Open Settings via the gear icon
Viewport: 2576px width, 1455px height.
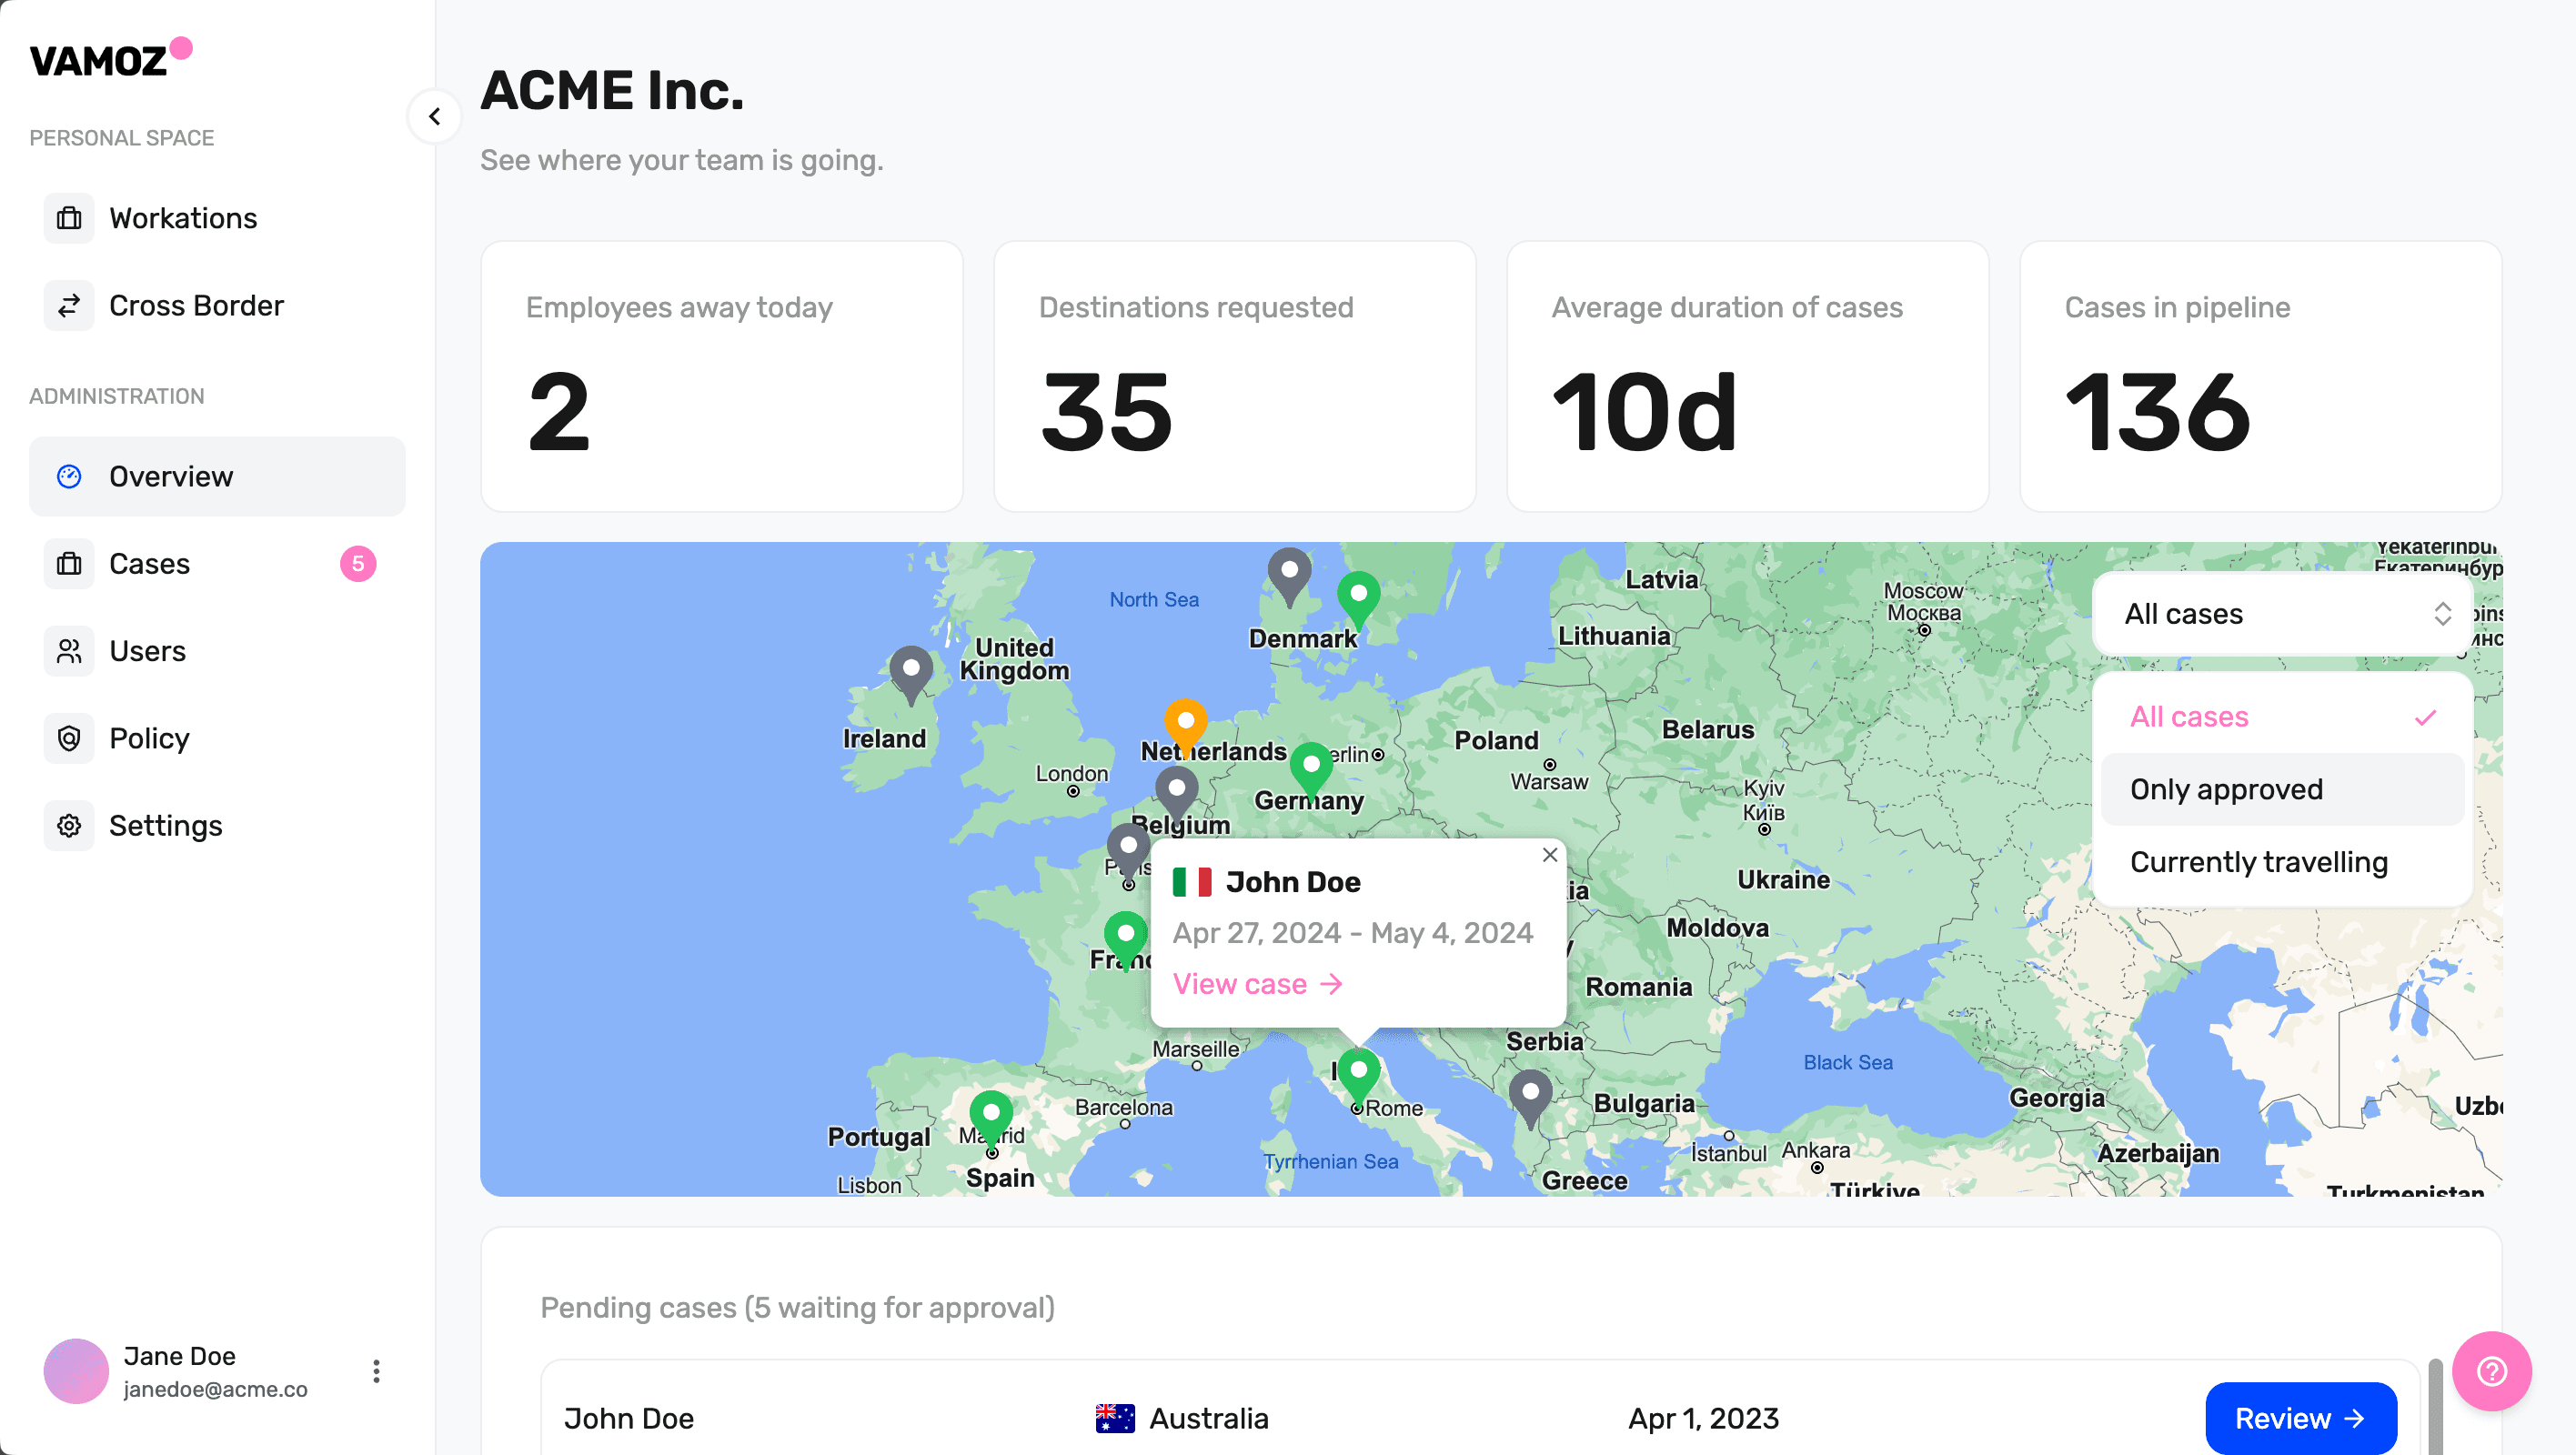point(68,825)
